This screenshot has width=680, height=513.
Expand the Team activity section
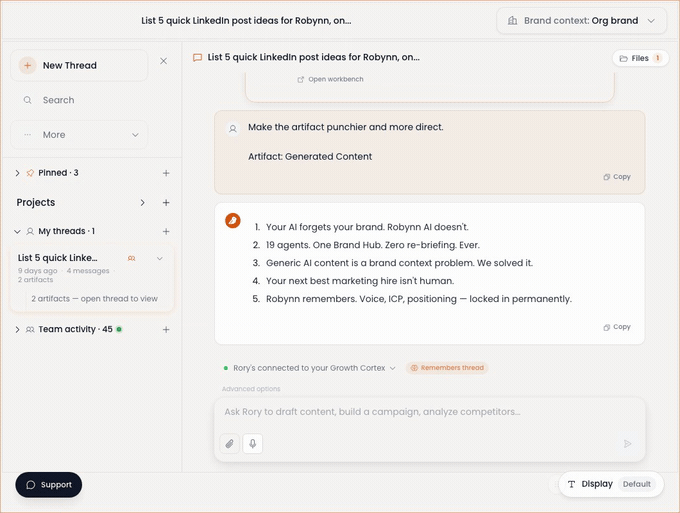coord(17,330)
